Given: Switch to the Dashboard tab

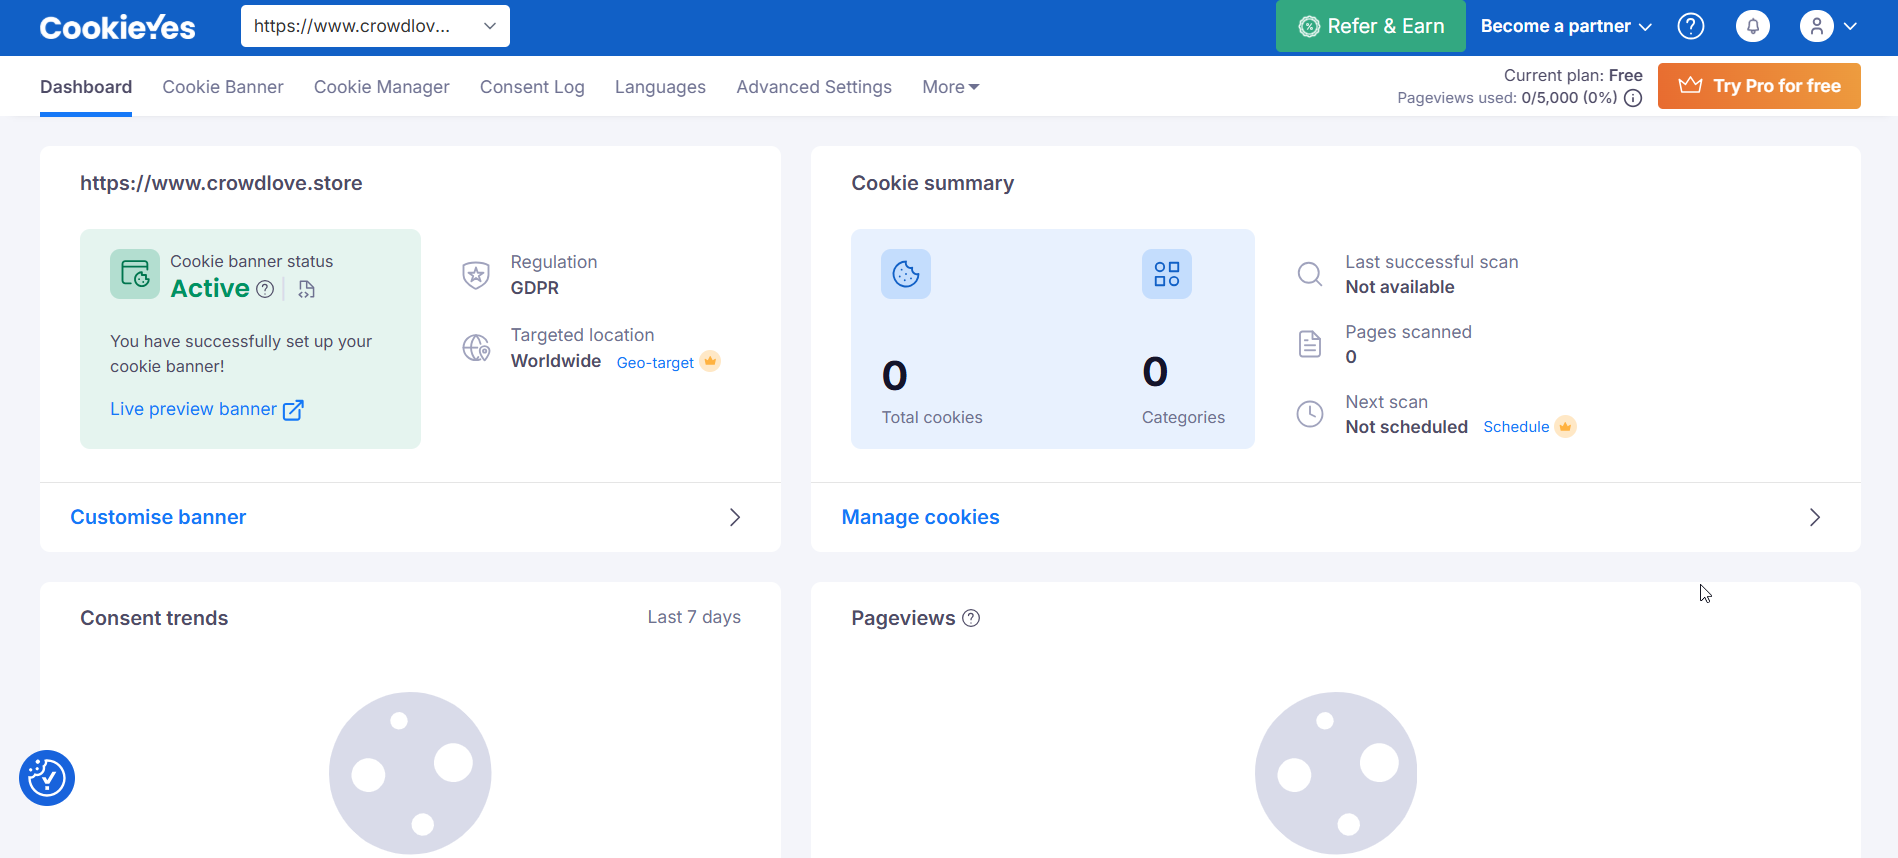Looking at the screenshot, I should [86, 87].
